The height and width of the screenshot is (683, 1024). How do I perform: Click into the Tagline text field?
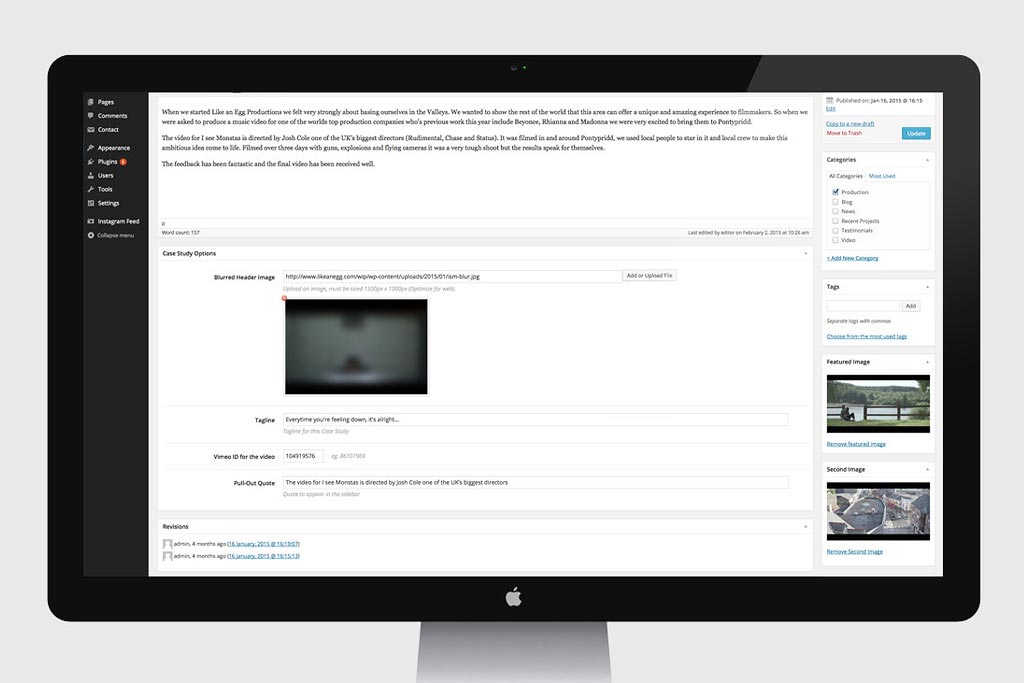535,420
